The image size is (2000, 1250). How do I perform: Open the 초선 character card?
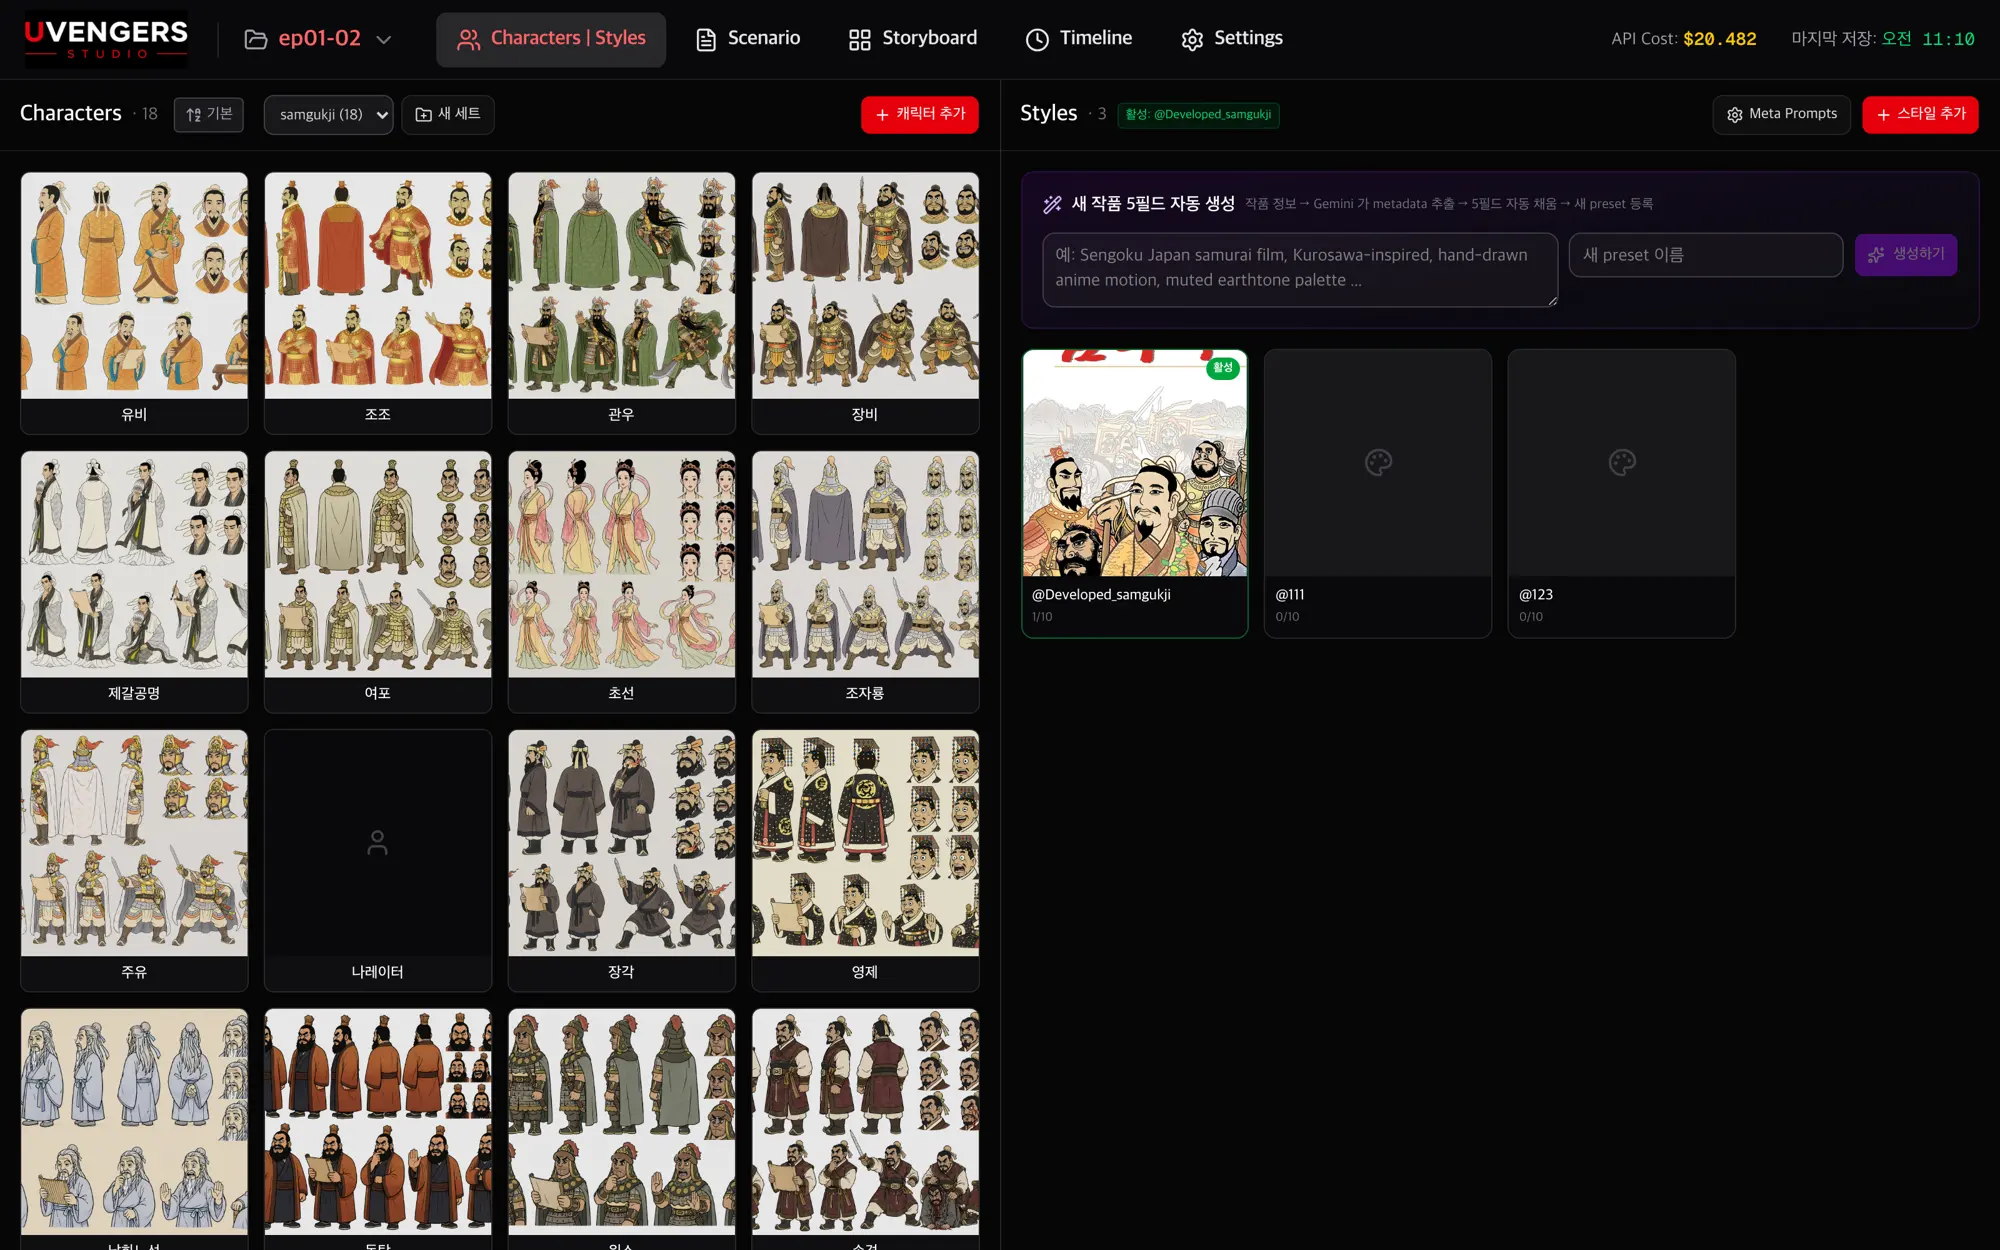coord(622,582)
